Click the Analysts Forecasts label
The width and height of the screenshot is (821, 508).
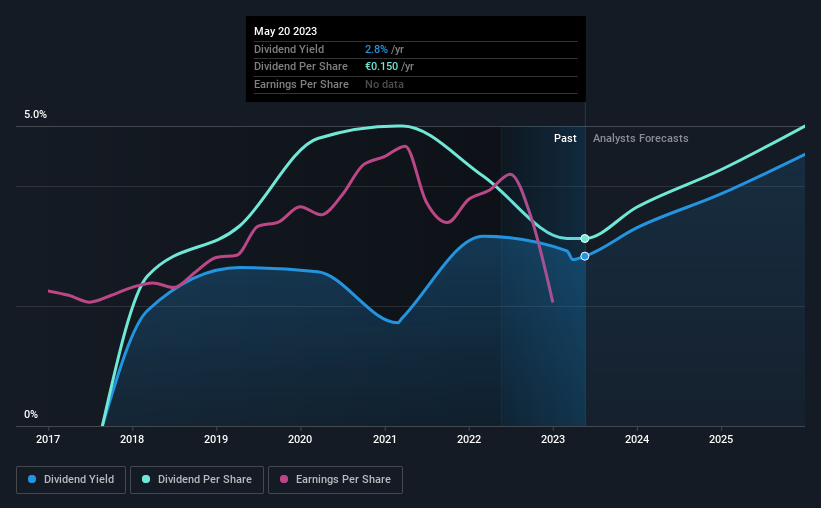(640, 138)
